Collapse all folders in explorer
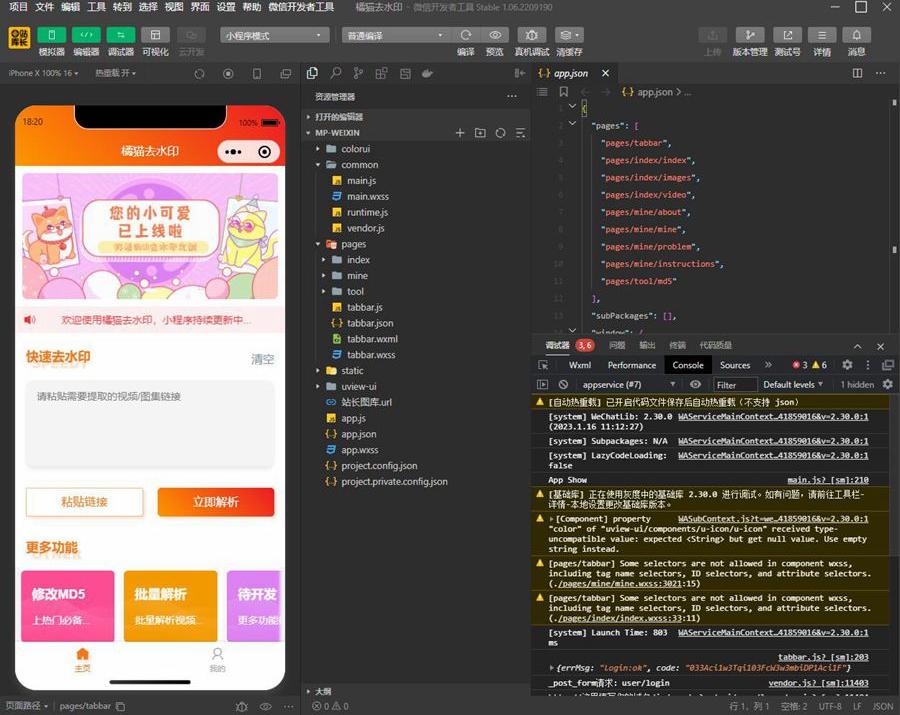The height and width of the screenshot is (715, 900). click(521, 133)
